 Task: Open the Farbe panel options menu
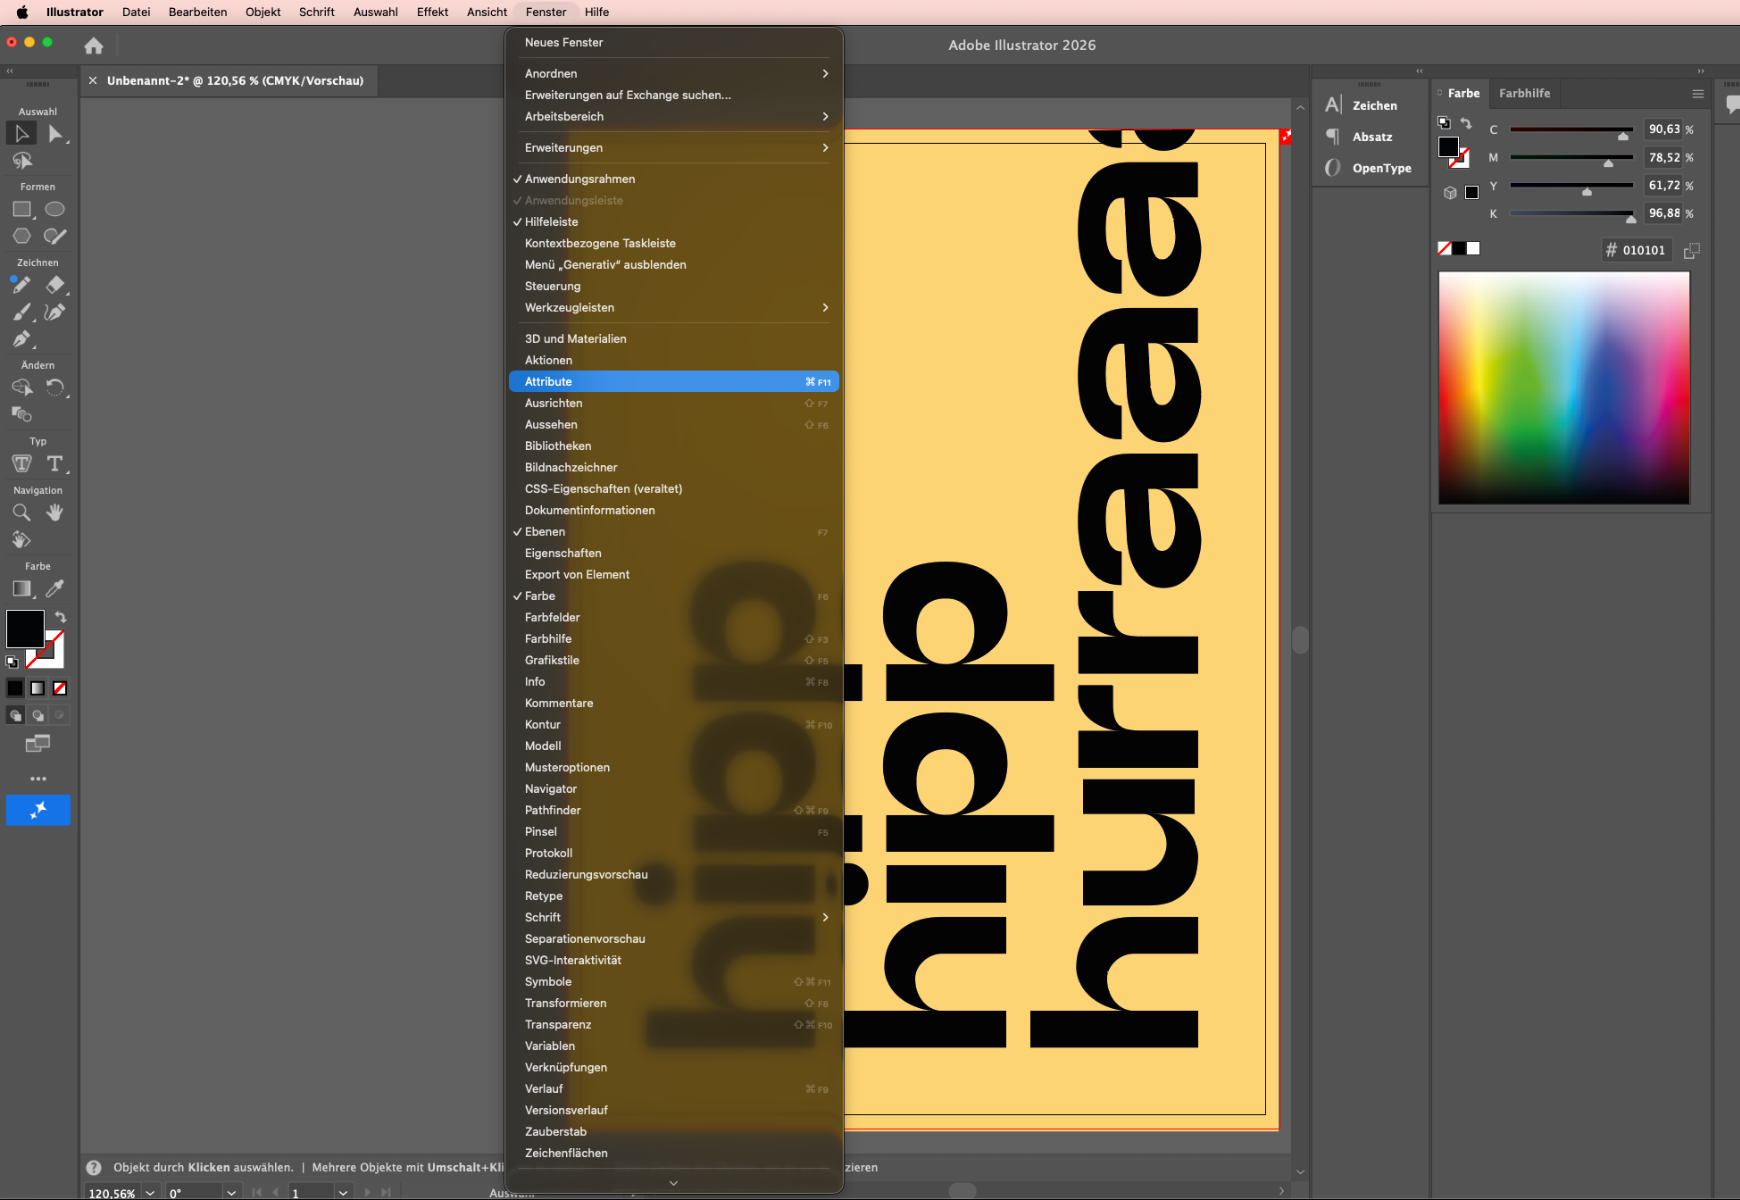[x=1698, y=93]
